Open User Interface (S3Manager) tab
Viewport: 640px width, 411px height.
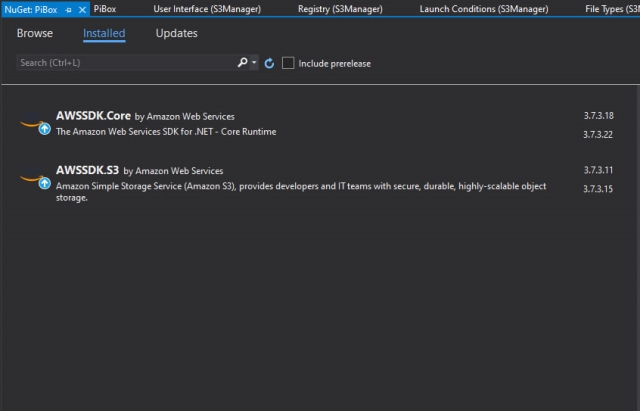(207, 9)
